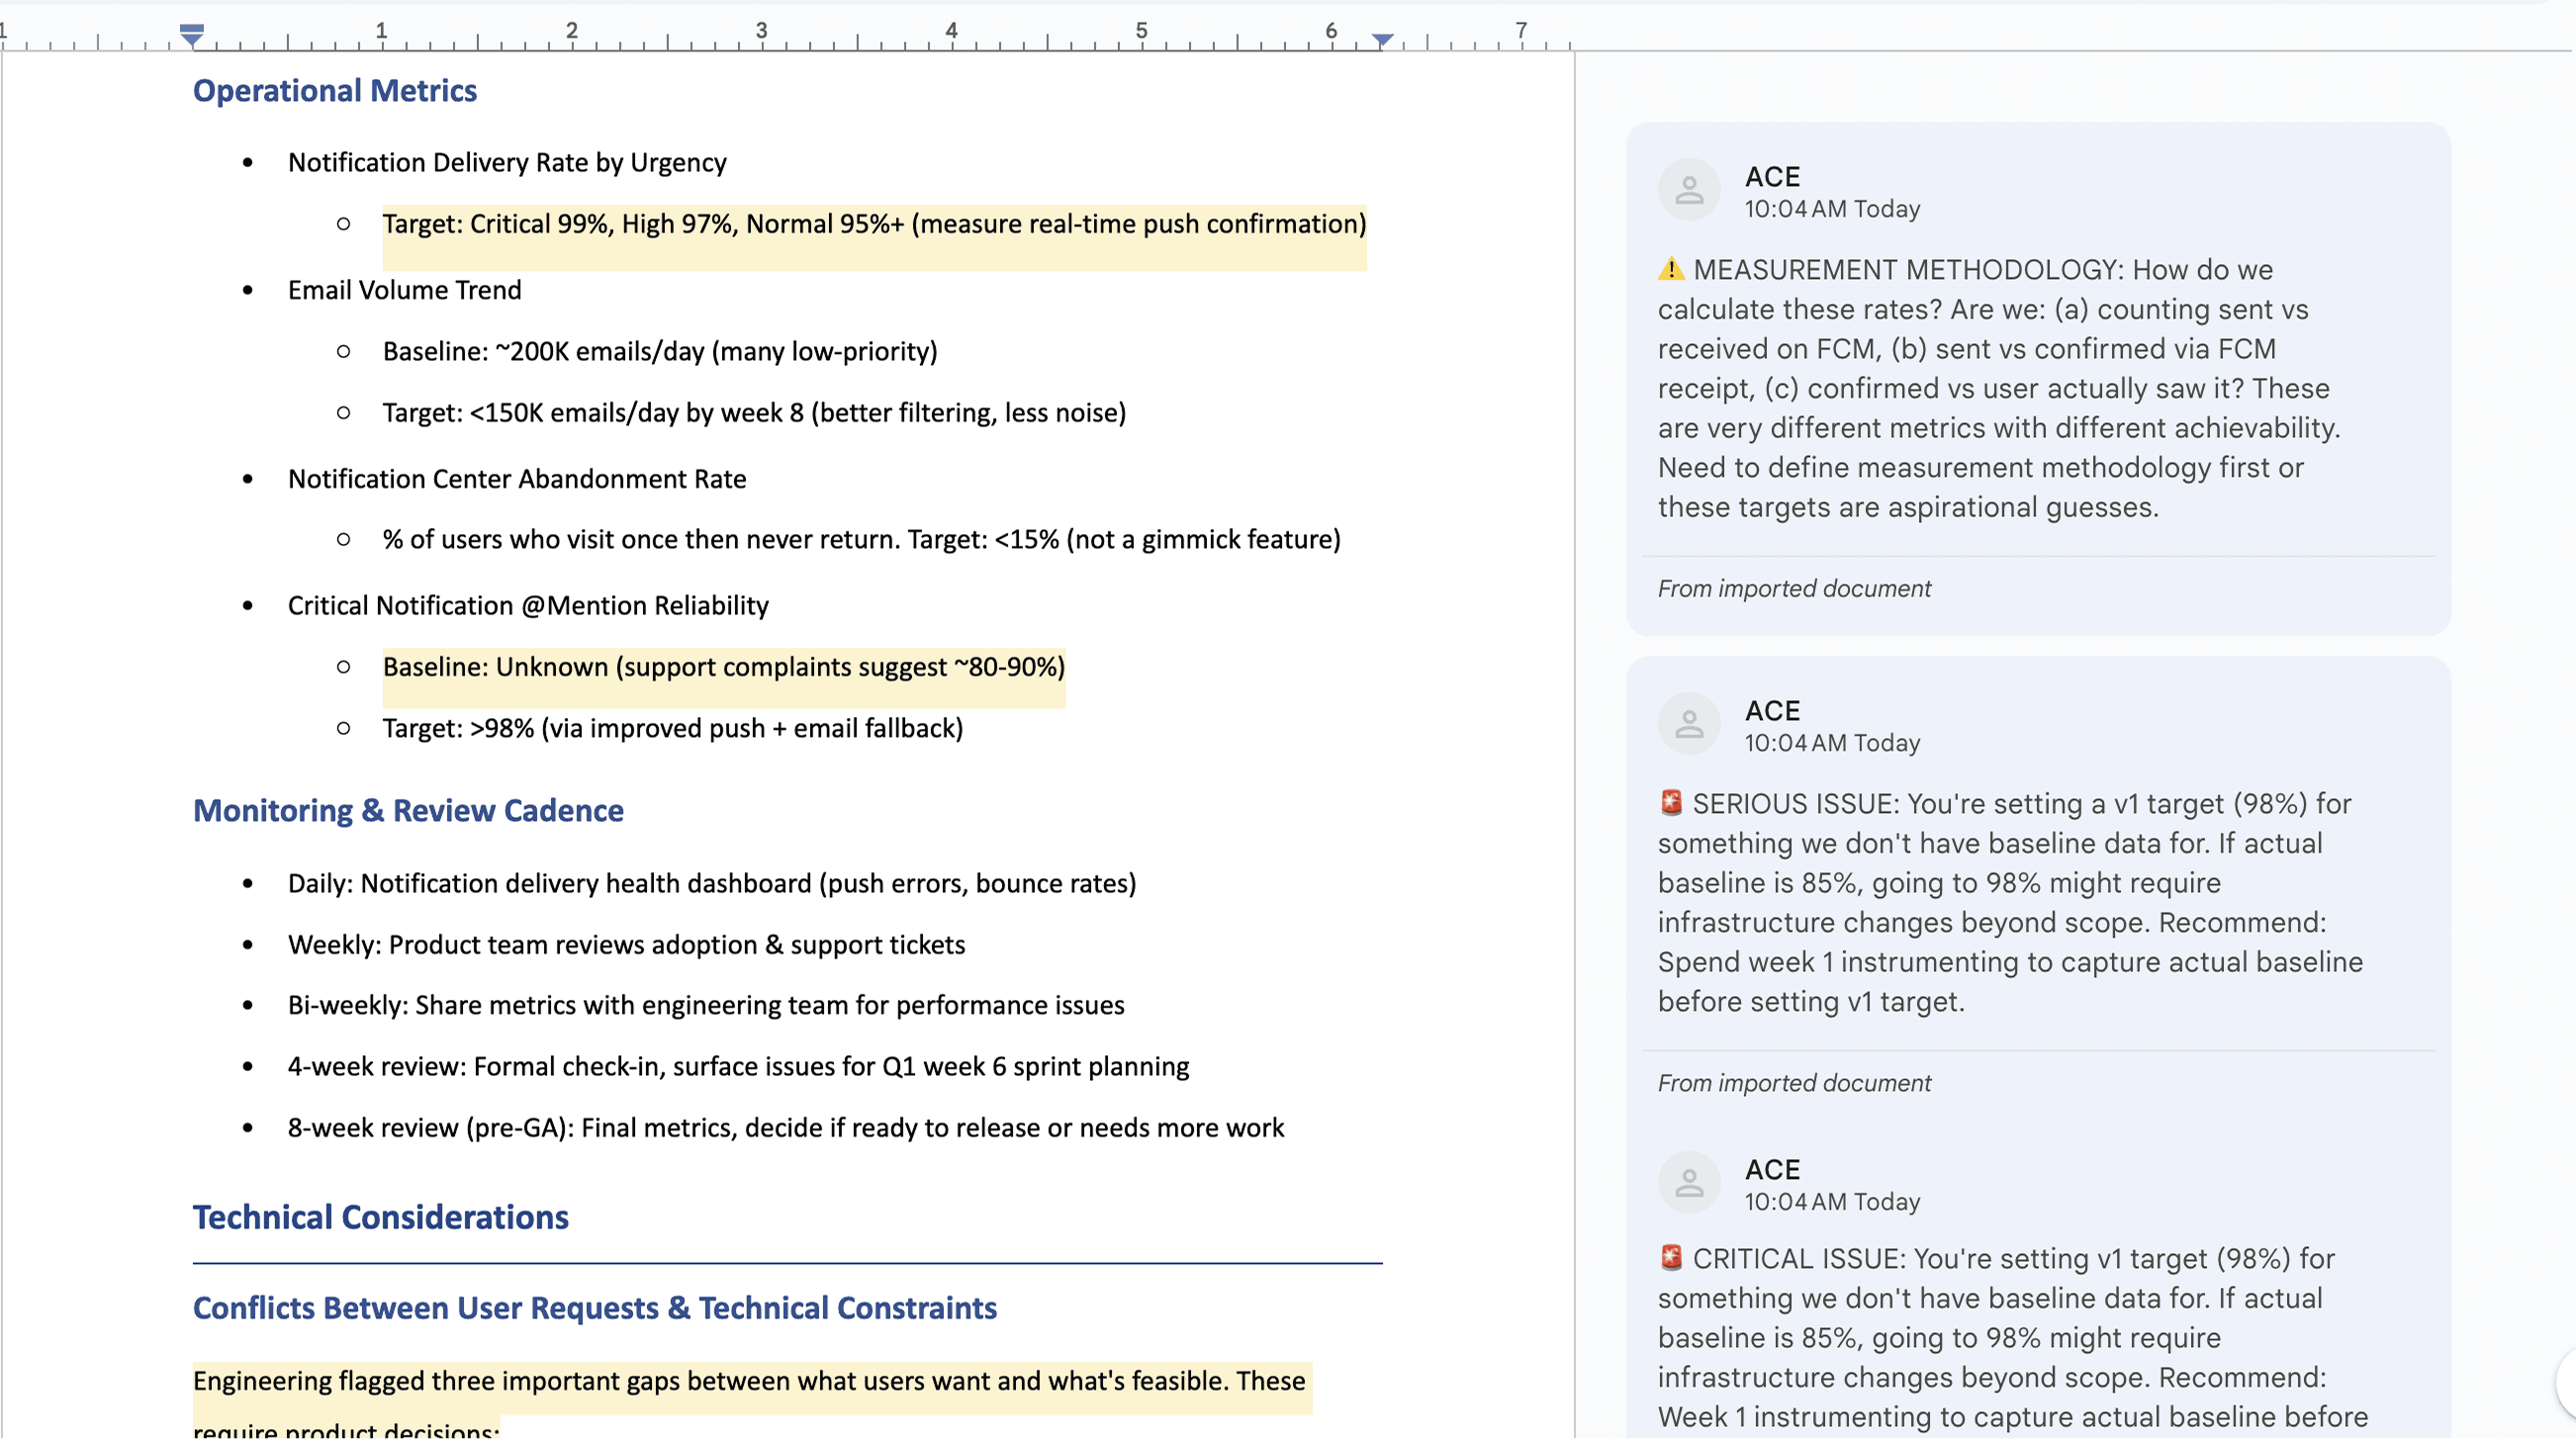Click the 10:04 AM Today timestamp on the first comment
Image resolution: width=2576 pixels, height=1439 pixels.
click(x=1832, y=210)
